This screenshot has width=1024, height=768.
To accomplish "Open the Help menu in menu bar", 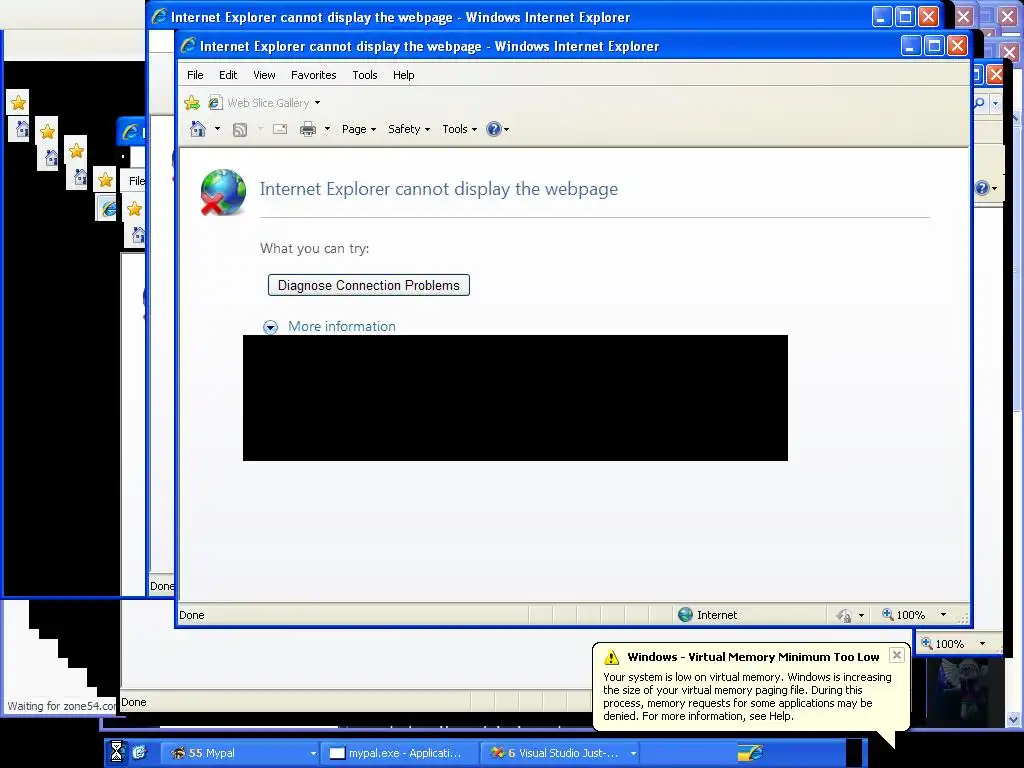I will 404,75.
